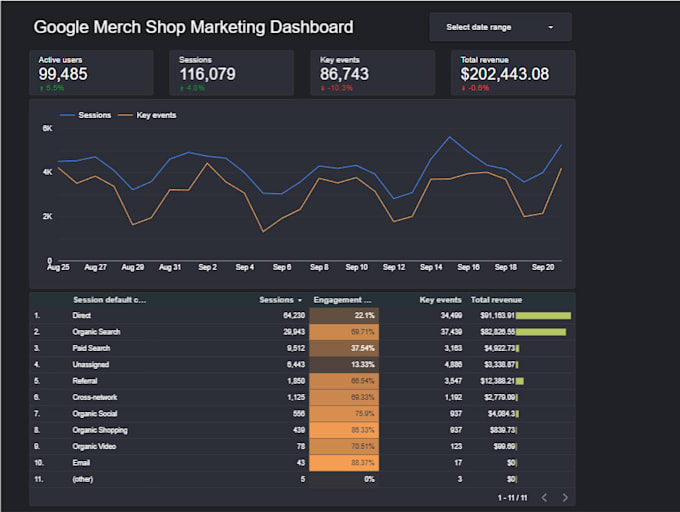Toggle Key events series in chart legend
The height and width of the screenshot is (512, 680).
coord(147,115)
